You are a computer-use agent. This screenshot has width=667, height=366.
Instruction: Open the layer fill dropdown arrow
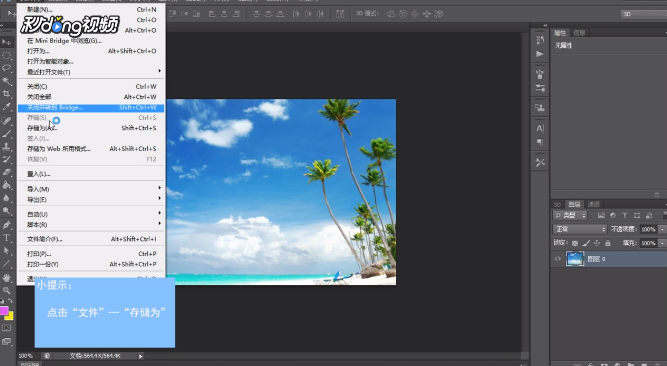[x=662, y=243]
